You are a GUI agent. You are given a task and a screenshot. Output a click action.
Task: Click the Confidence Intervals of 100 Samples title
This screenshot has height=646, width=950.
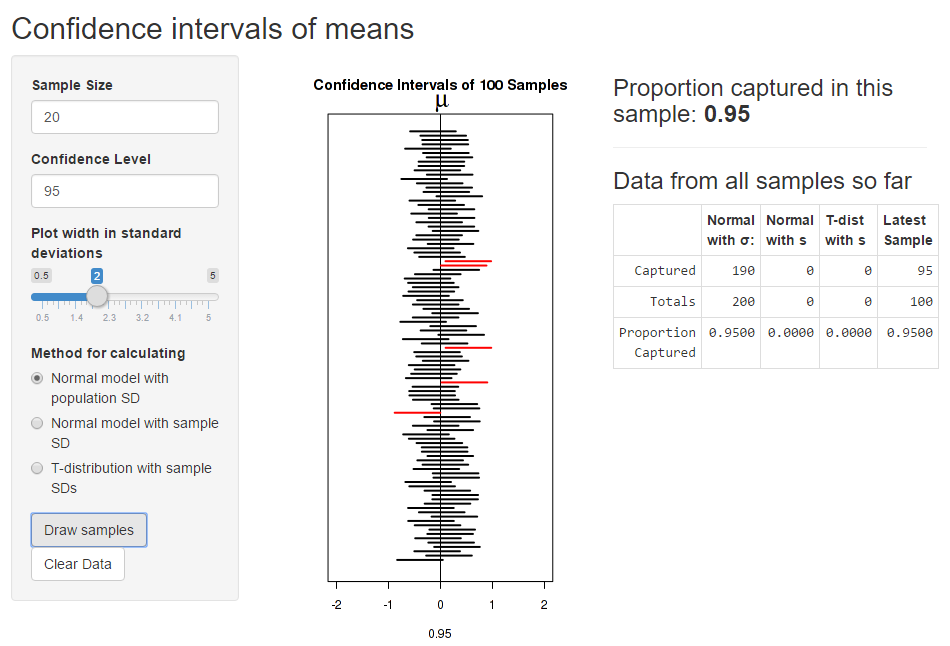pos(440,85)
